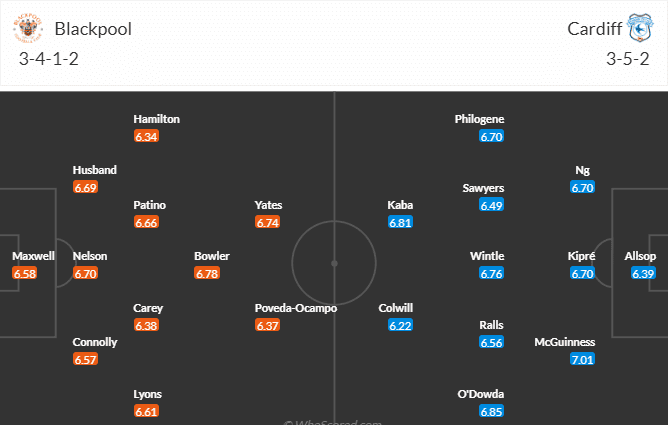Image resolution: width=668 pixels, height=426 pixels.
Task: Click Cardiff's 3-5-2 formation text
Action: (x=627, y=59)
